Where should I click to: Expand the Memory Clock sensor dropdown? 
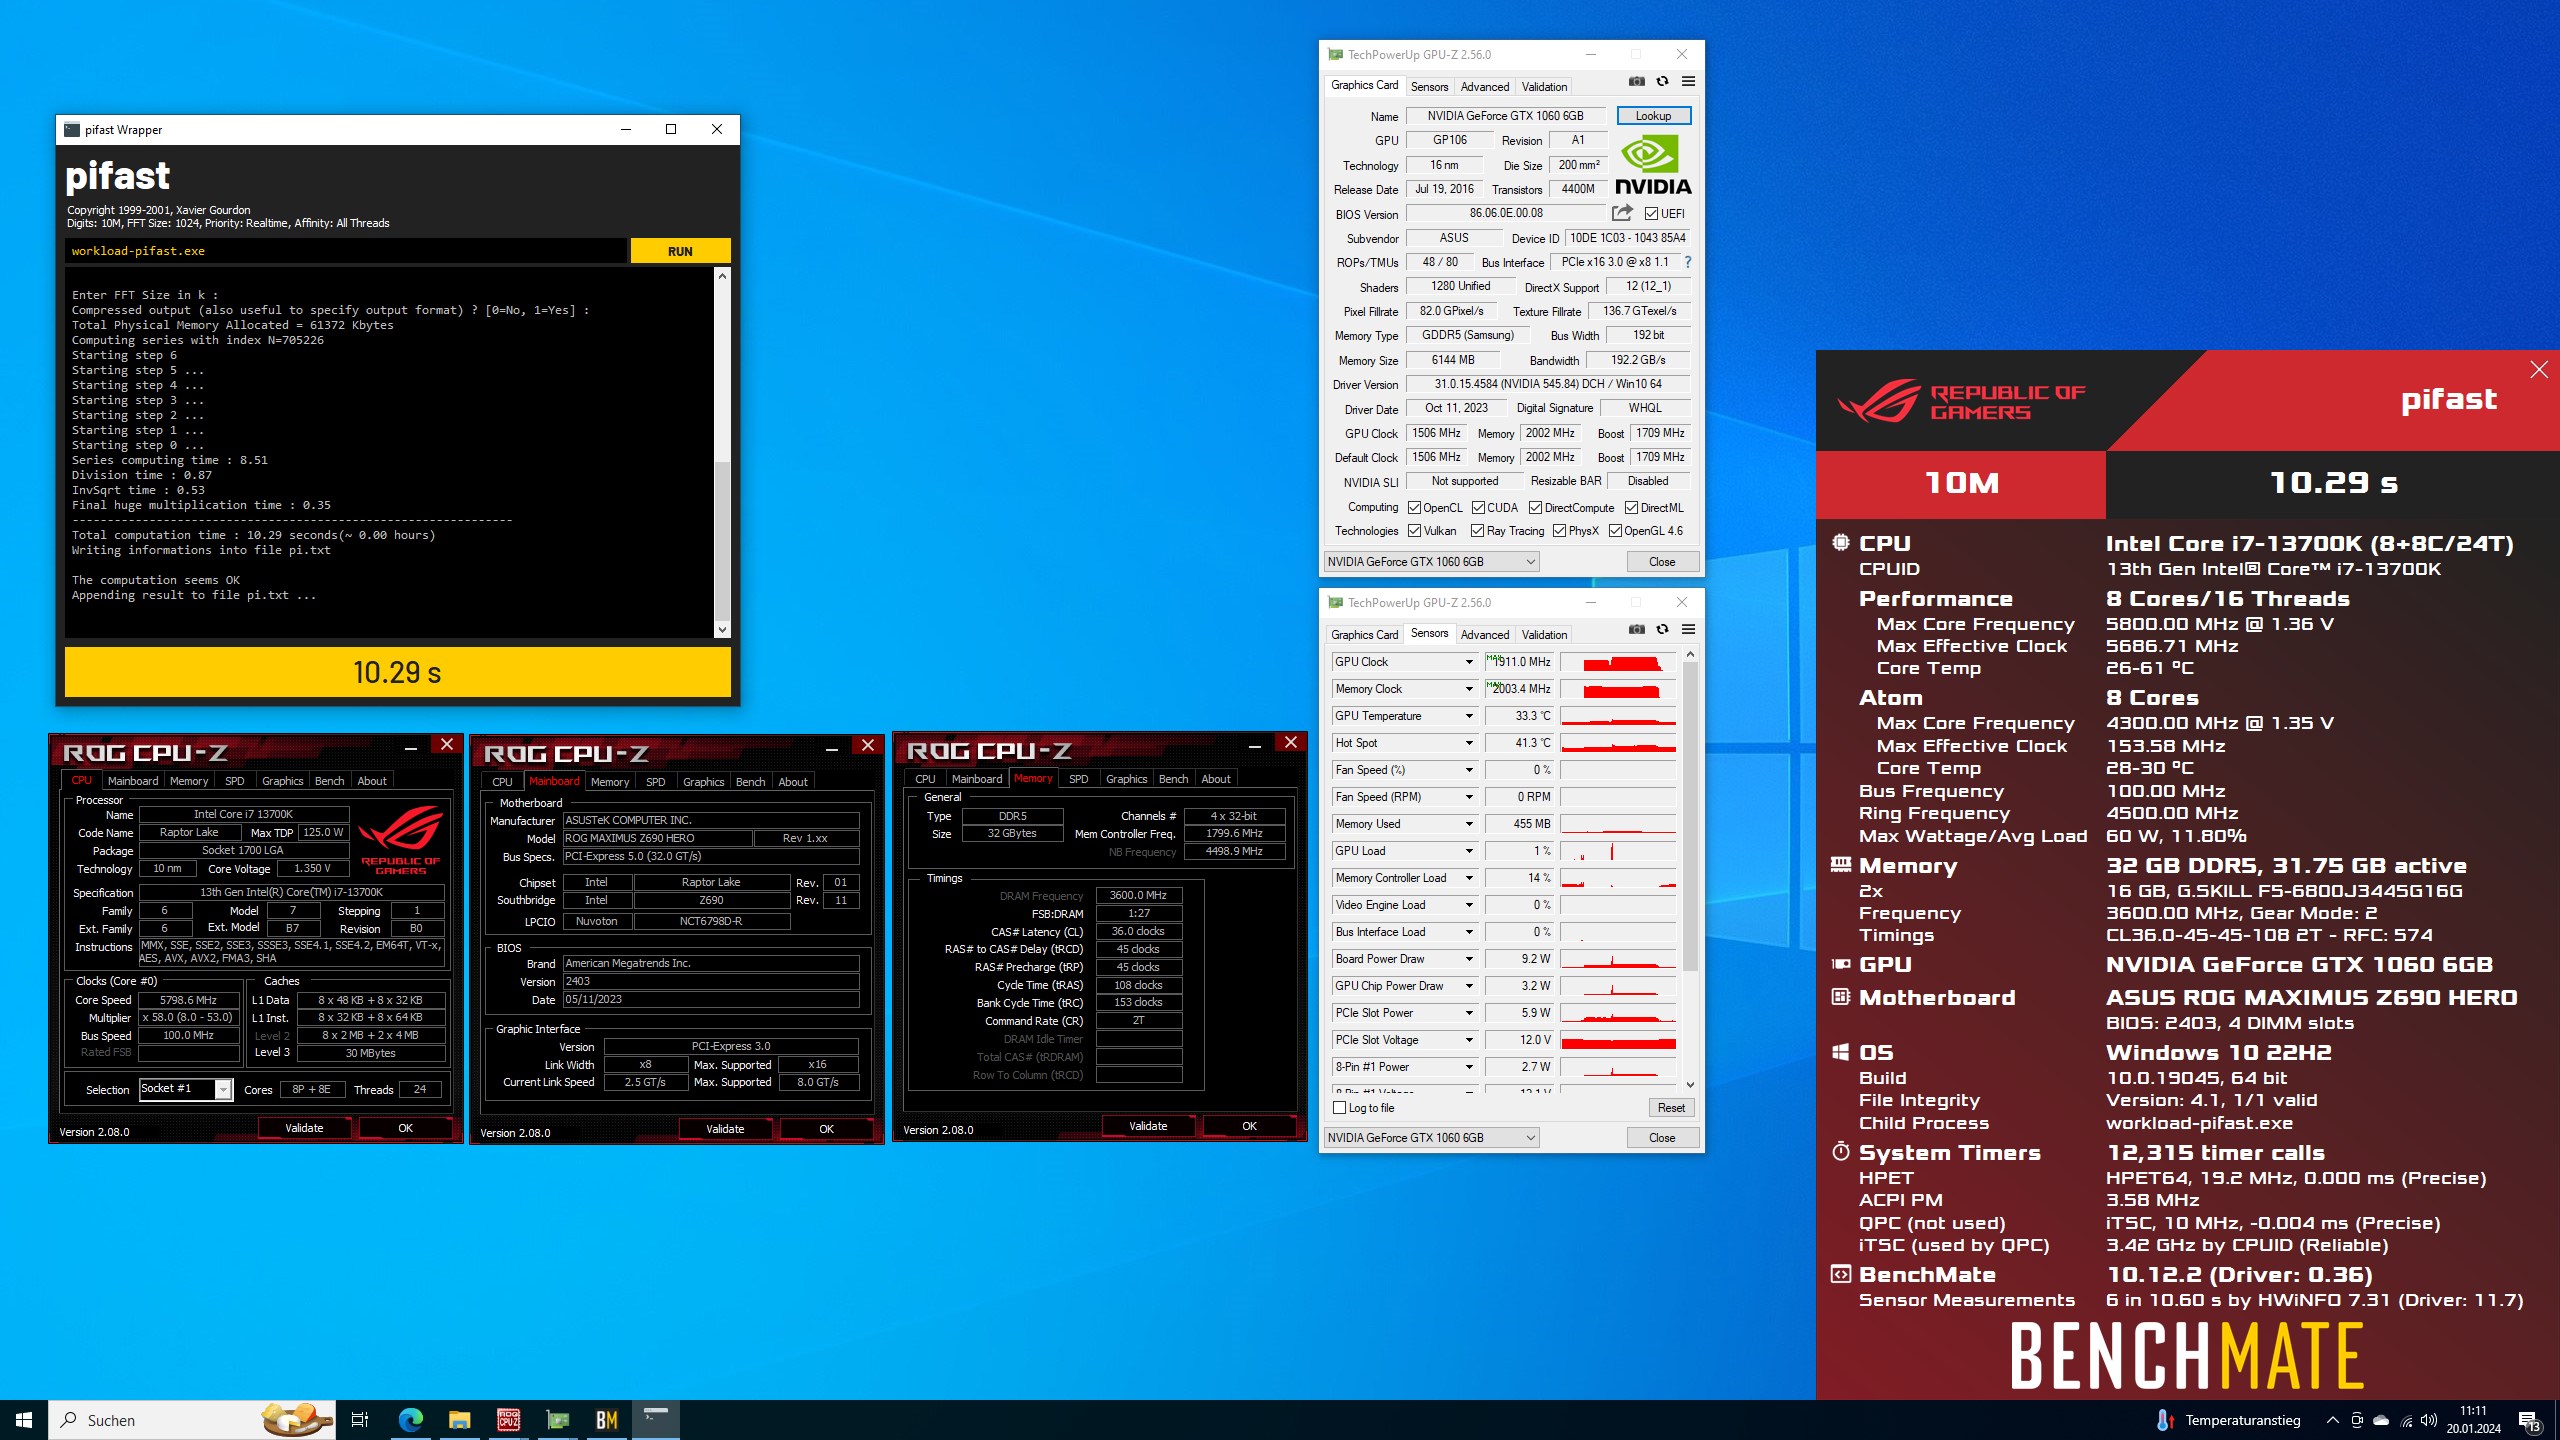pos(1469,689)
